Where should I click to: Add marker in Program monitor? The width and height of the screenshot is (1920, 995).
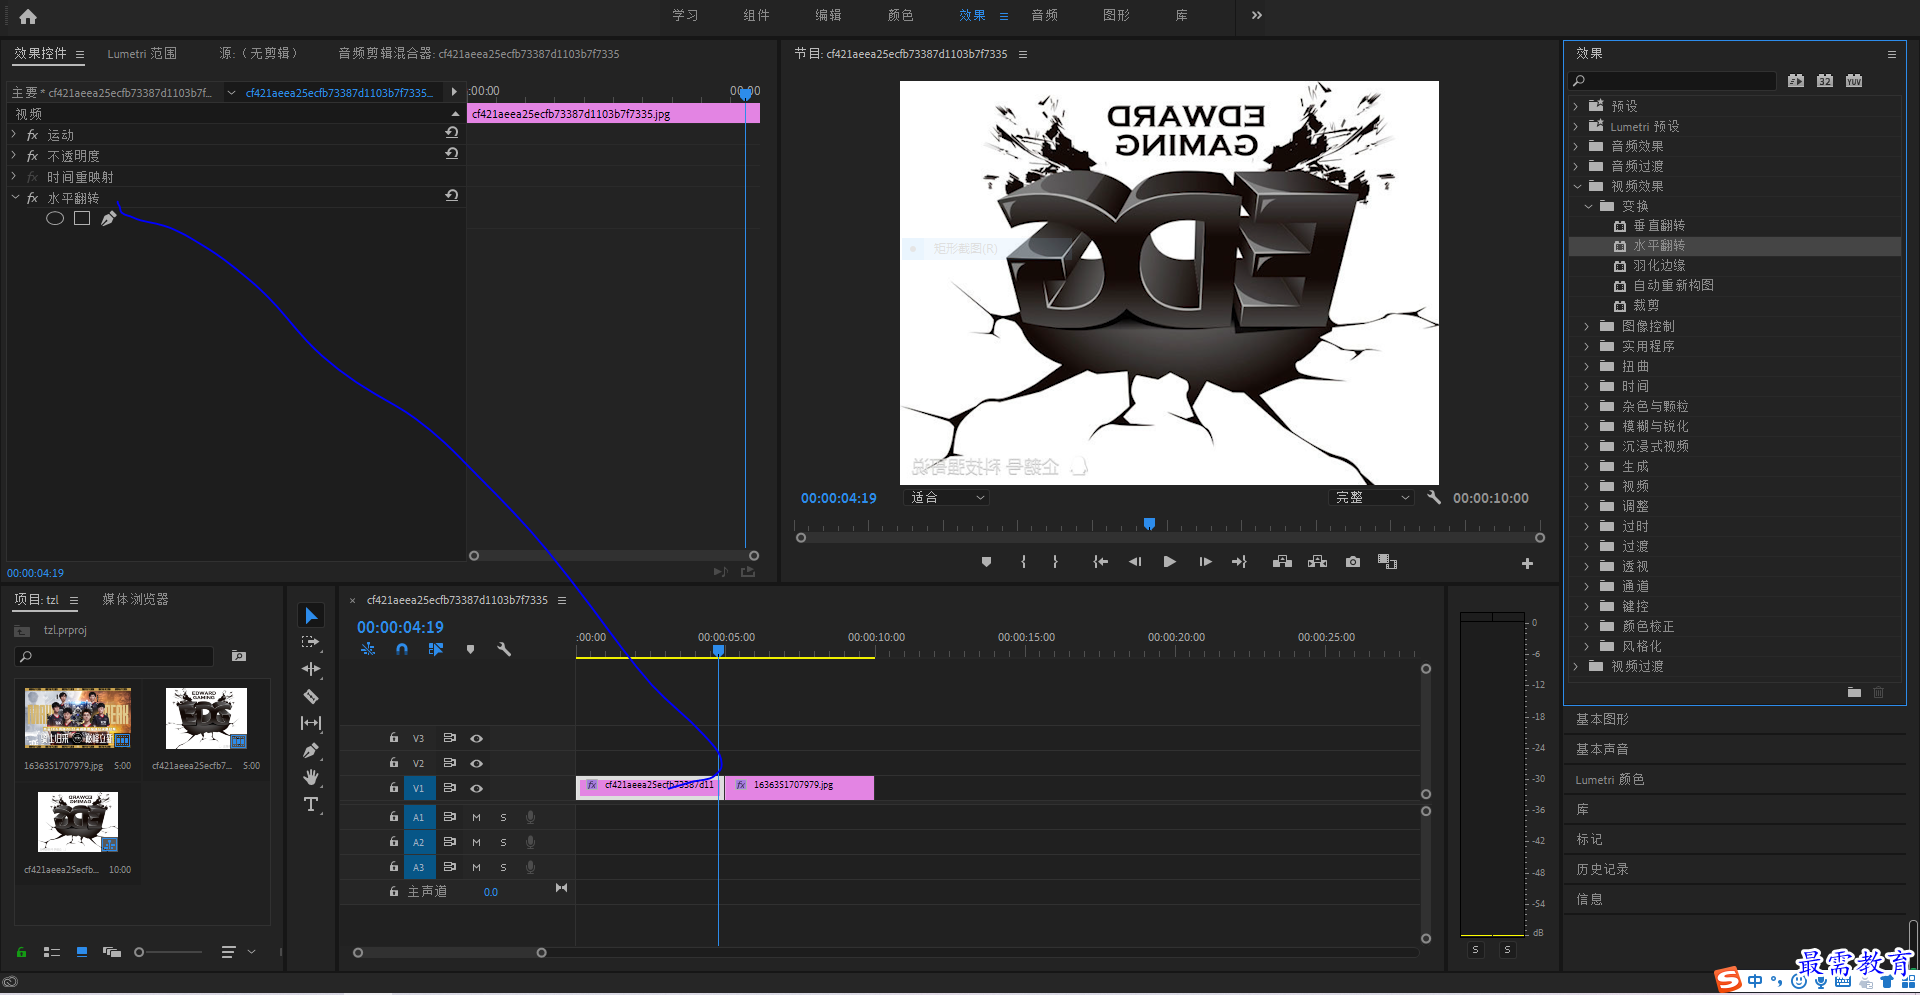pos(986,562)
